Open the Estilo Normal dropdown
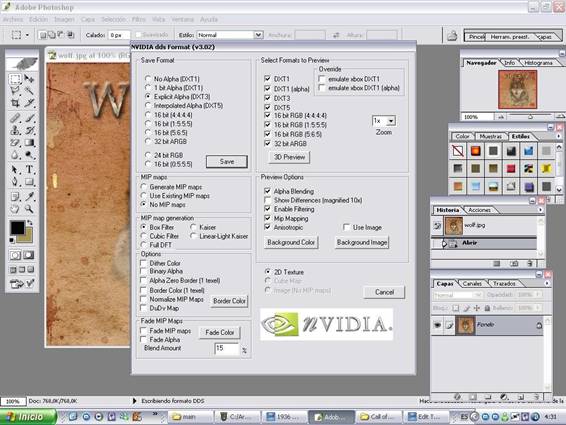Image resolution: width=566 pixels, height=425 pixels. coord(258,35)
